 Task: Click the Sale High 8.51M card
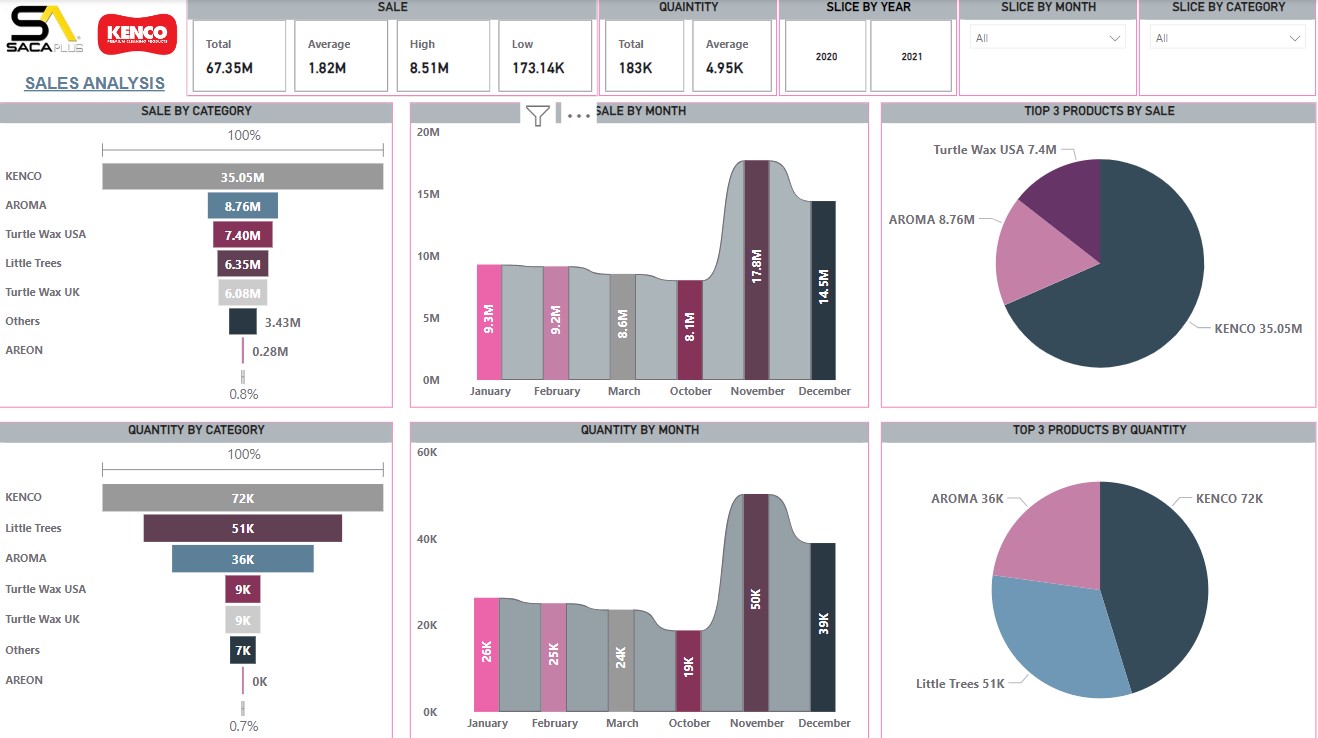pos(444,57)
